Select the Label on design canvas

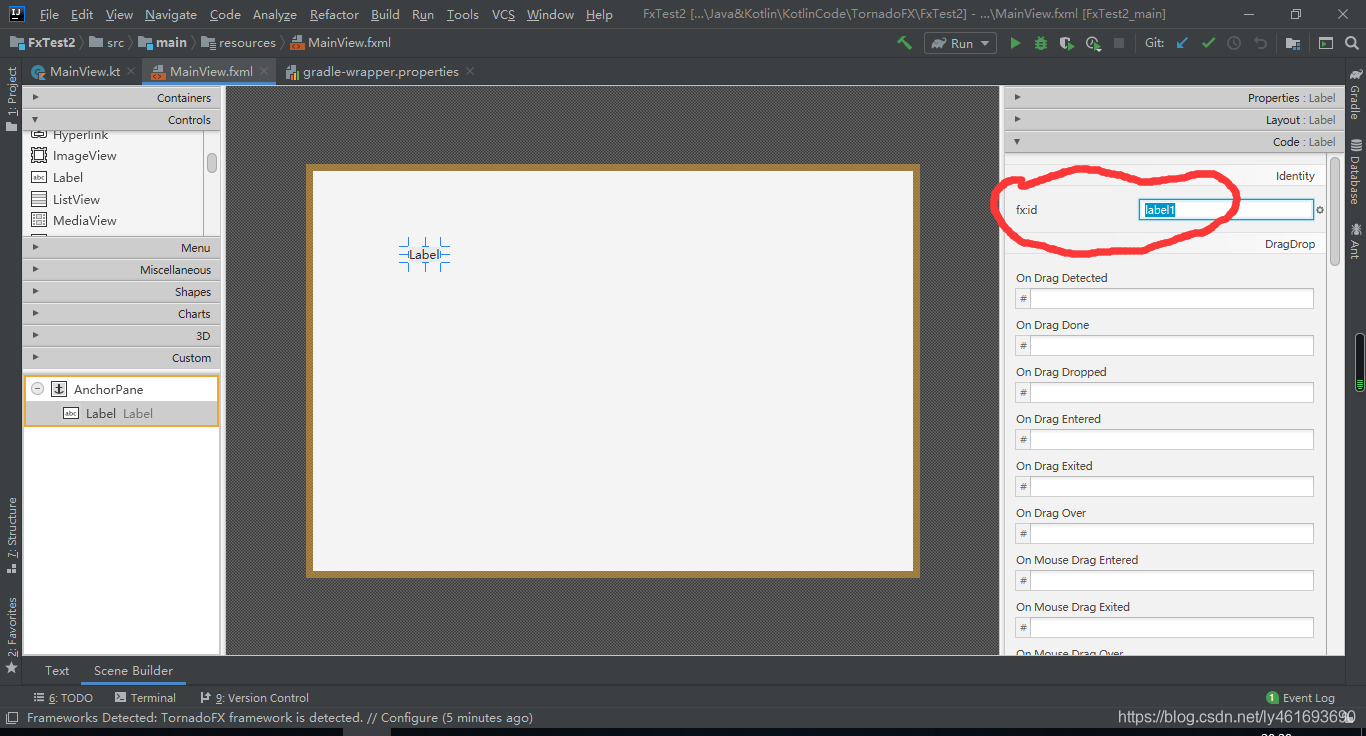click(x=424, y=254)
